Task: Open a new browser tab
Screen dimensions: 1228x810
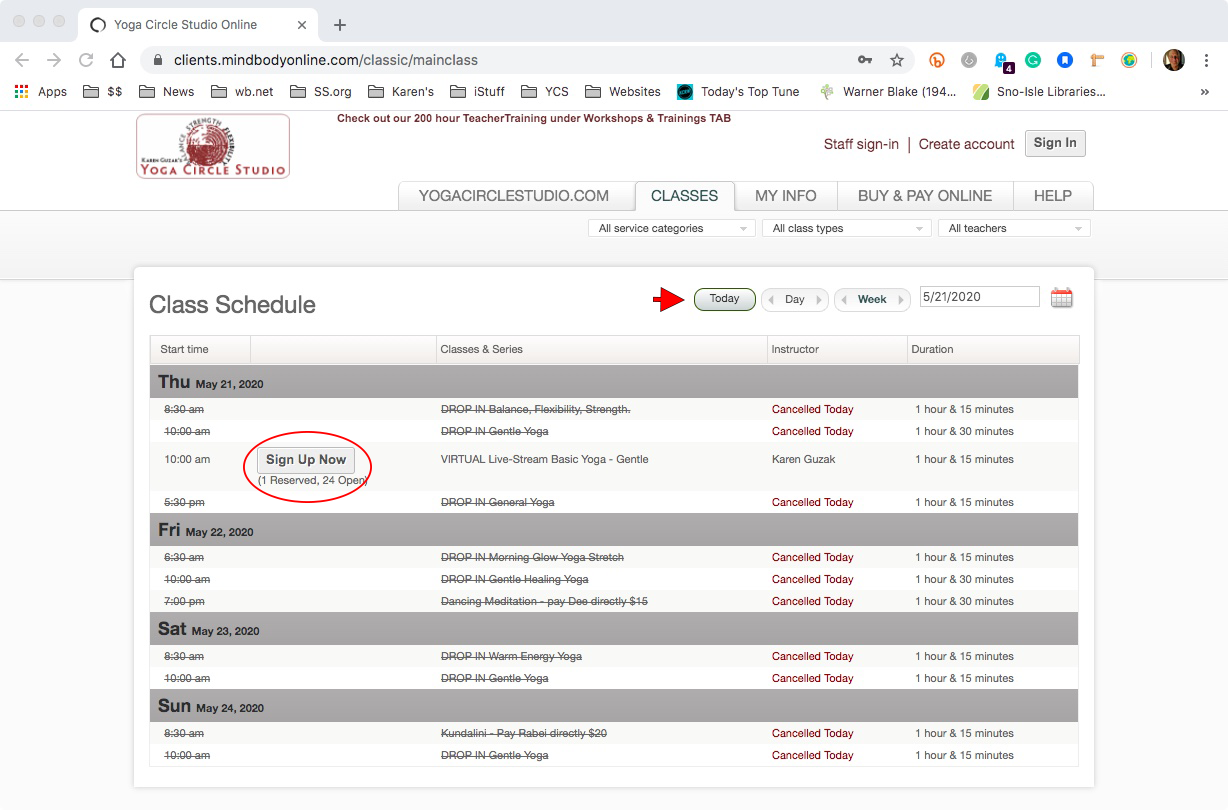Action: (340, 25)
